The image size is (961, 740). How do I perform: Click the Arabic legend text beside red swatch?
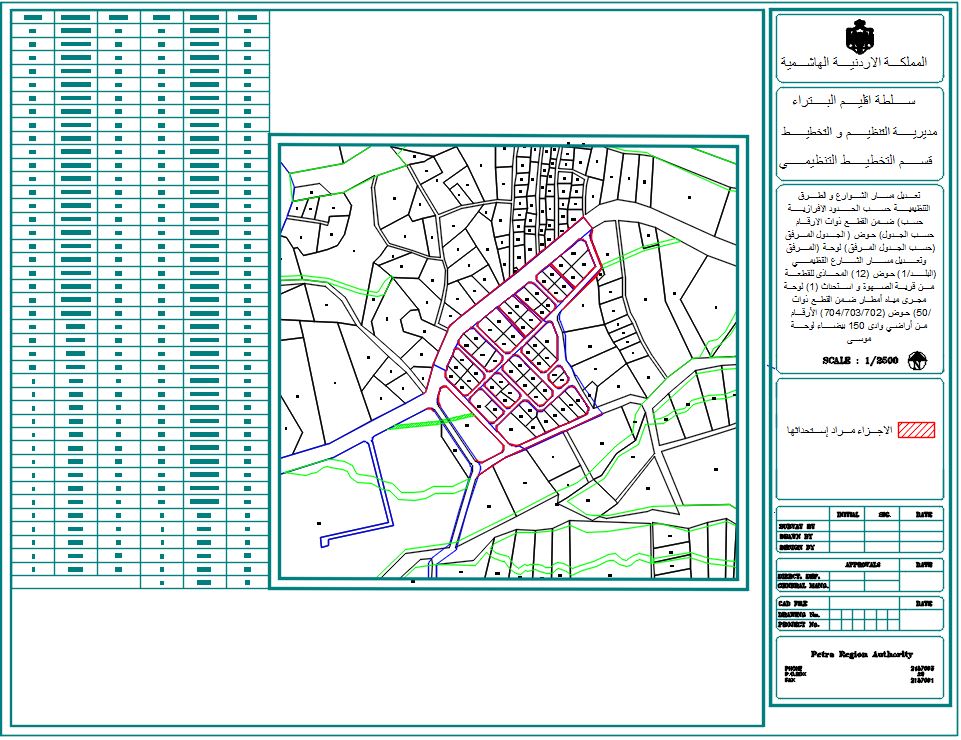(839, 429)
